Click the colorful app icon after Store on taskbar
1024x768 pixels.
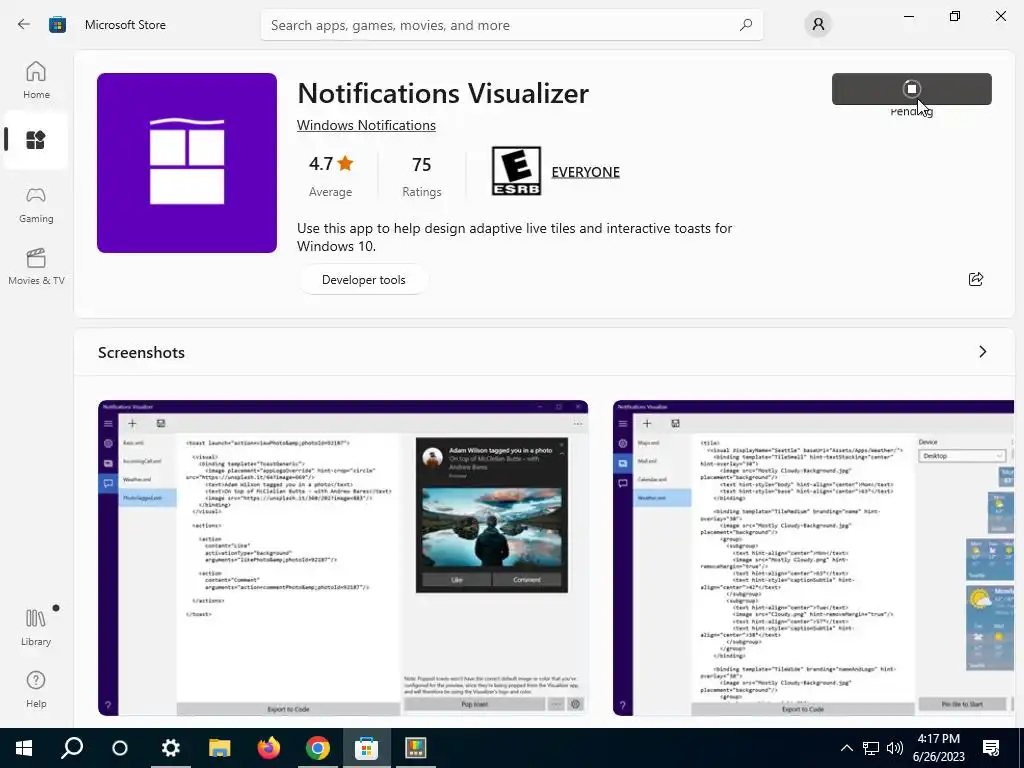click(415, 748)
